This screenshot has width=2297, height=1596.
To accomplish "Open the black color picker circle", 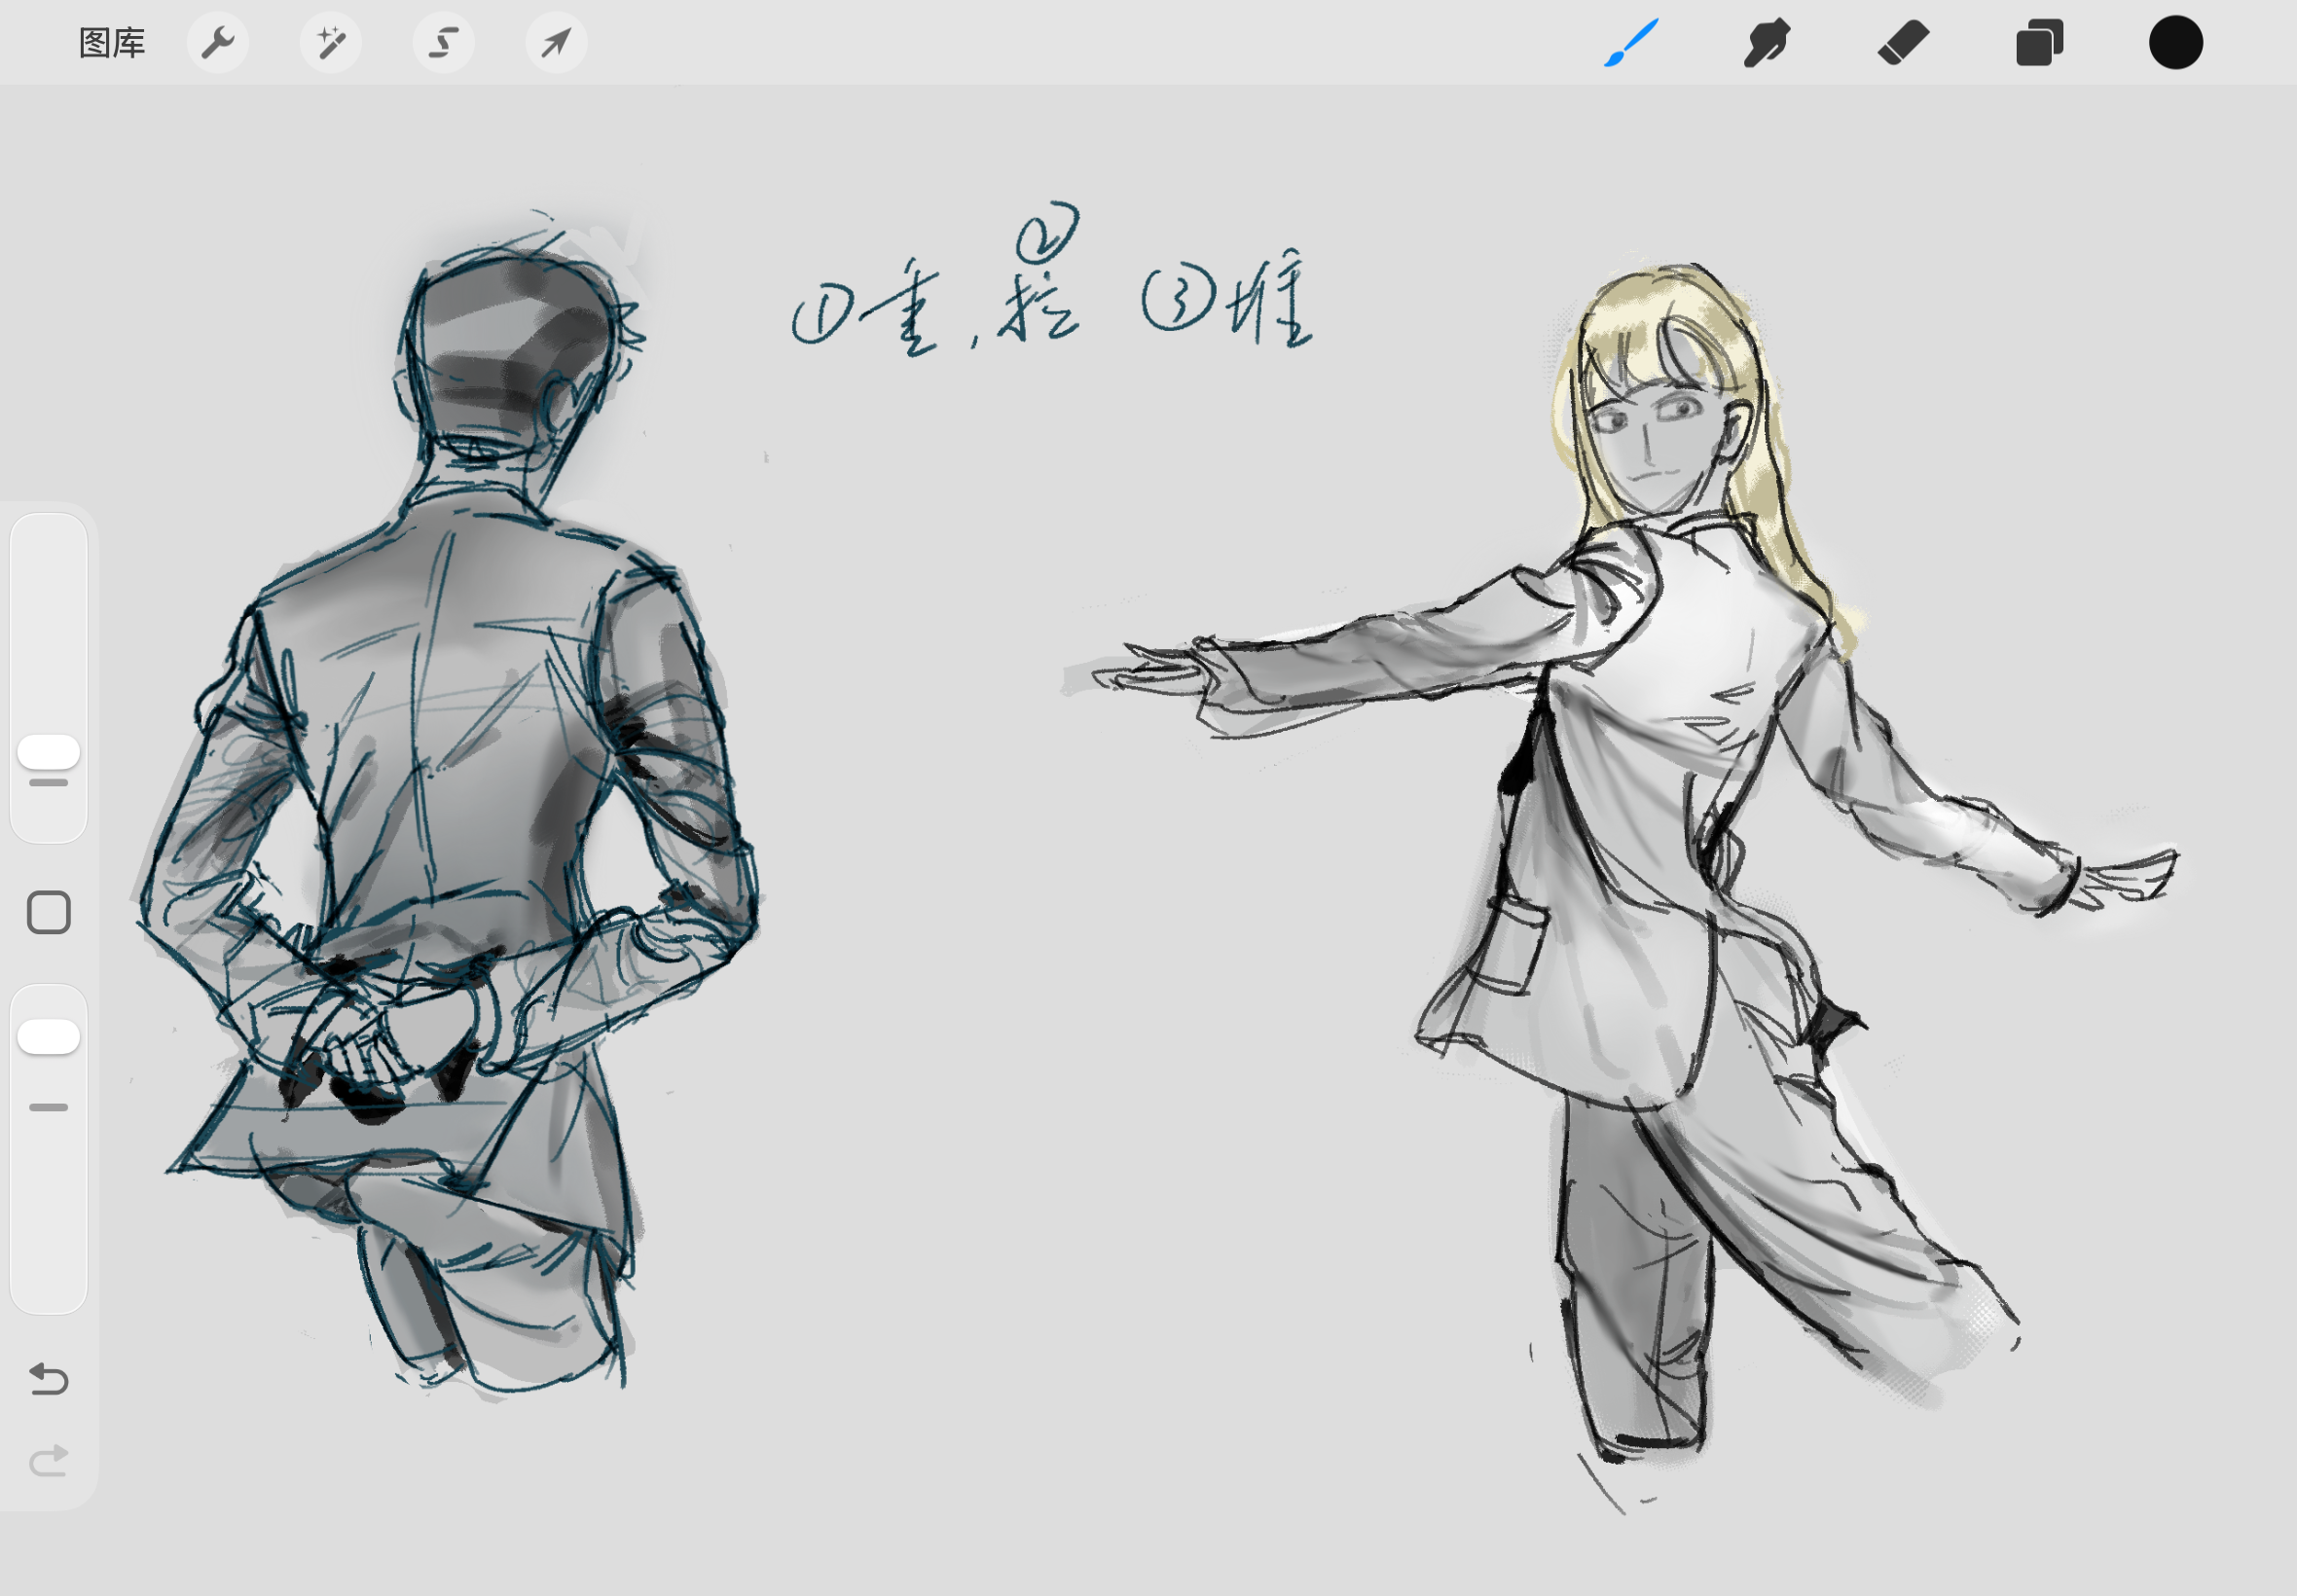I will click(x=2175, y=43).
